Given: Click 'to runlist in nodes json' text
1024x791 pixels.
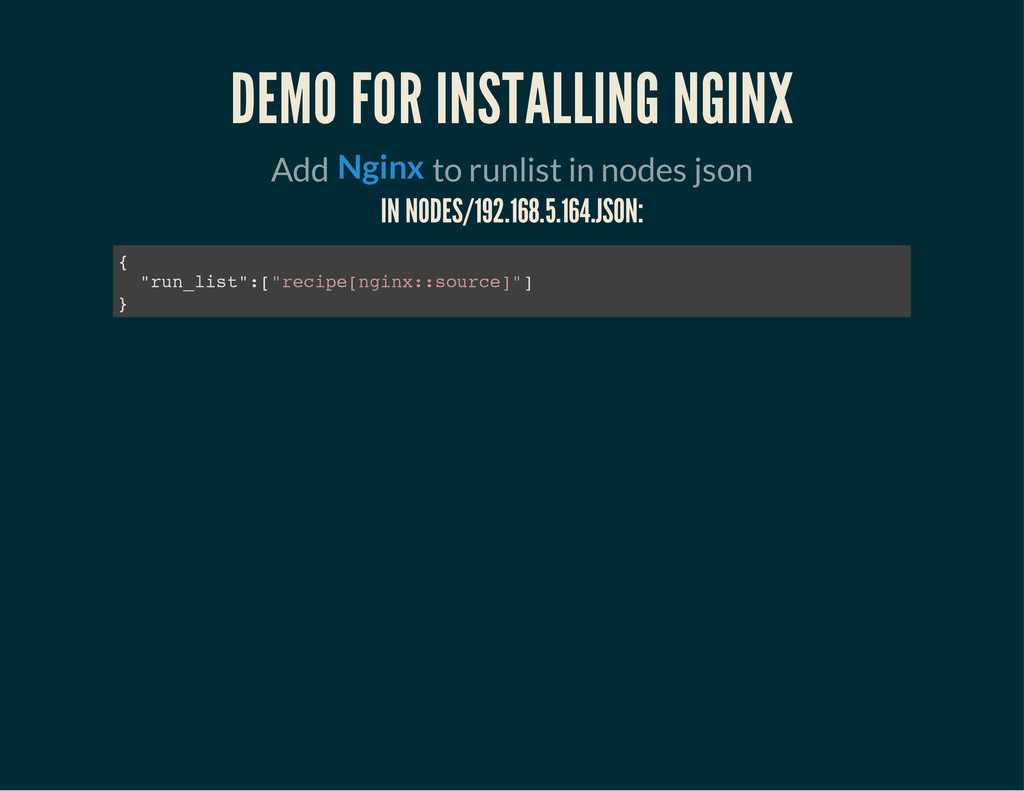Looking at the screenshot, I should coord(592,170).
